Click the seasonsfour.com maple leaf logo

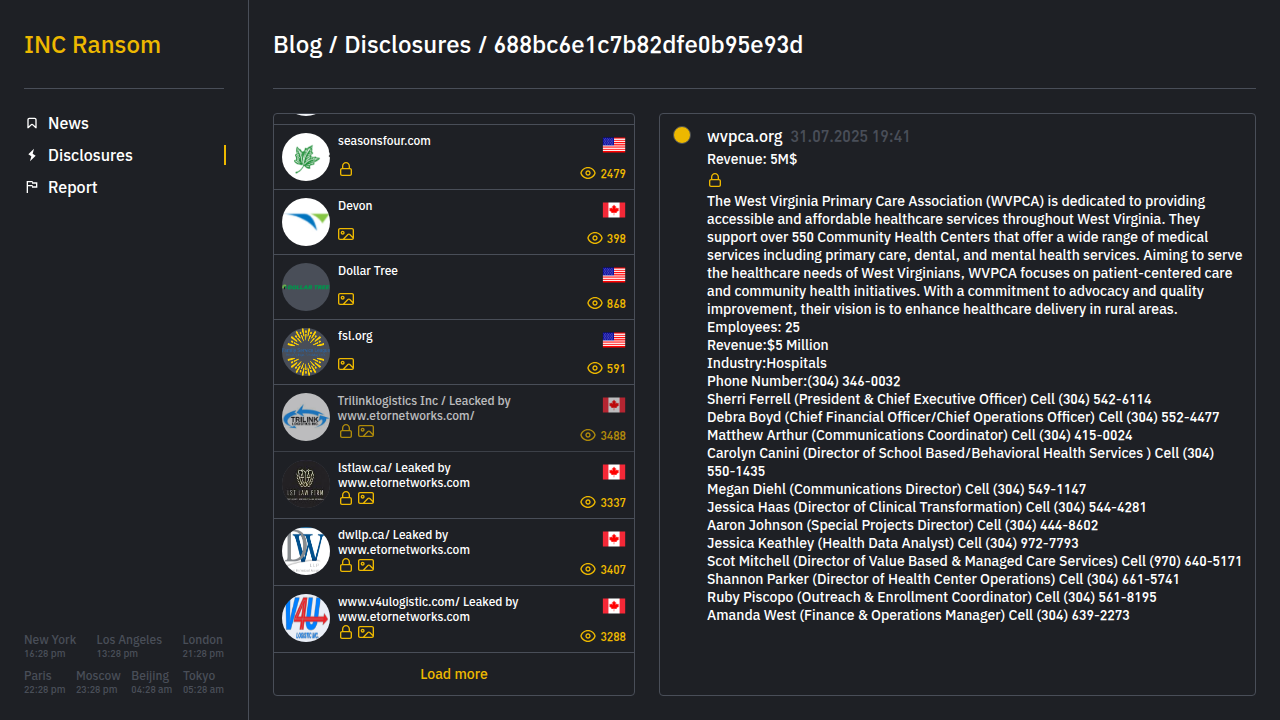(306, 157)
